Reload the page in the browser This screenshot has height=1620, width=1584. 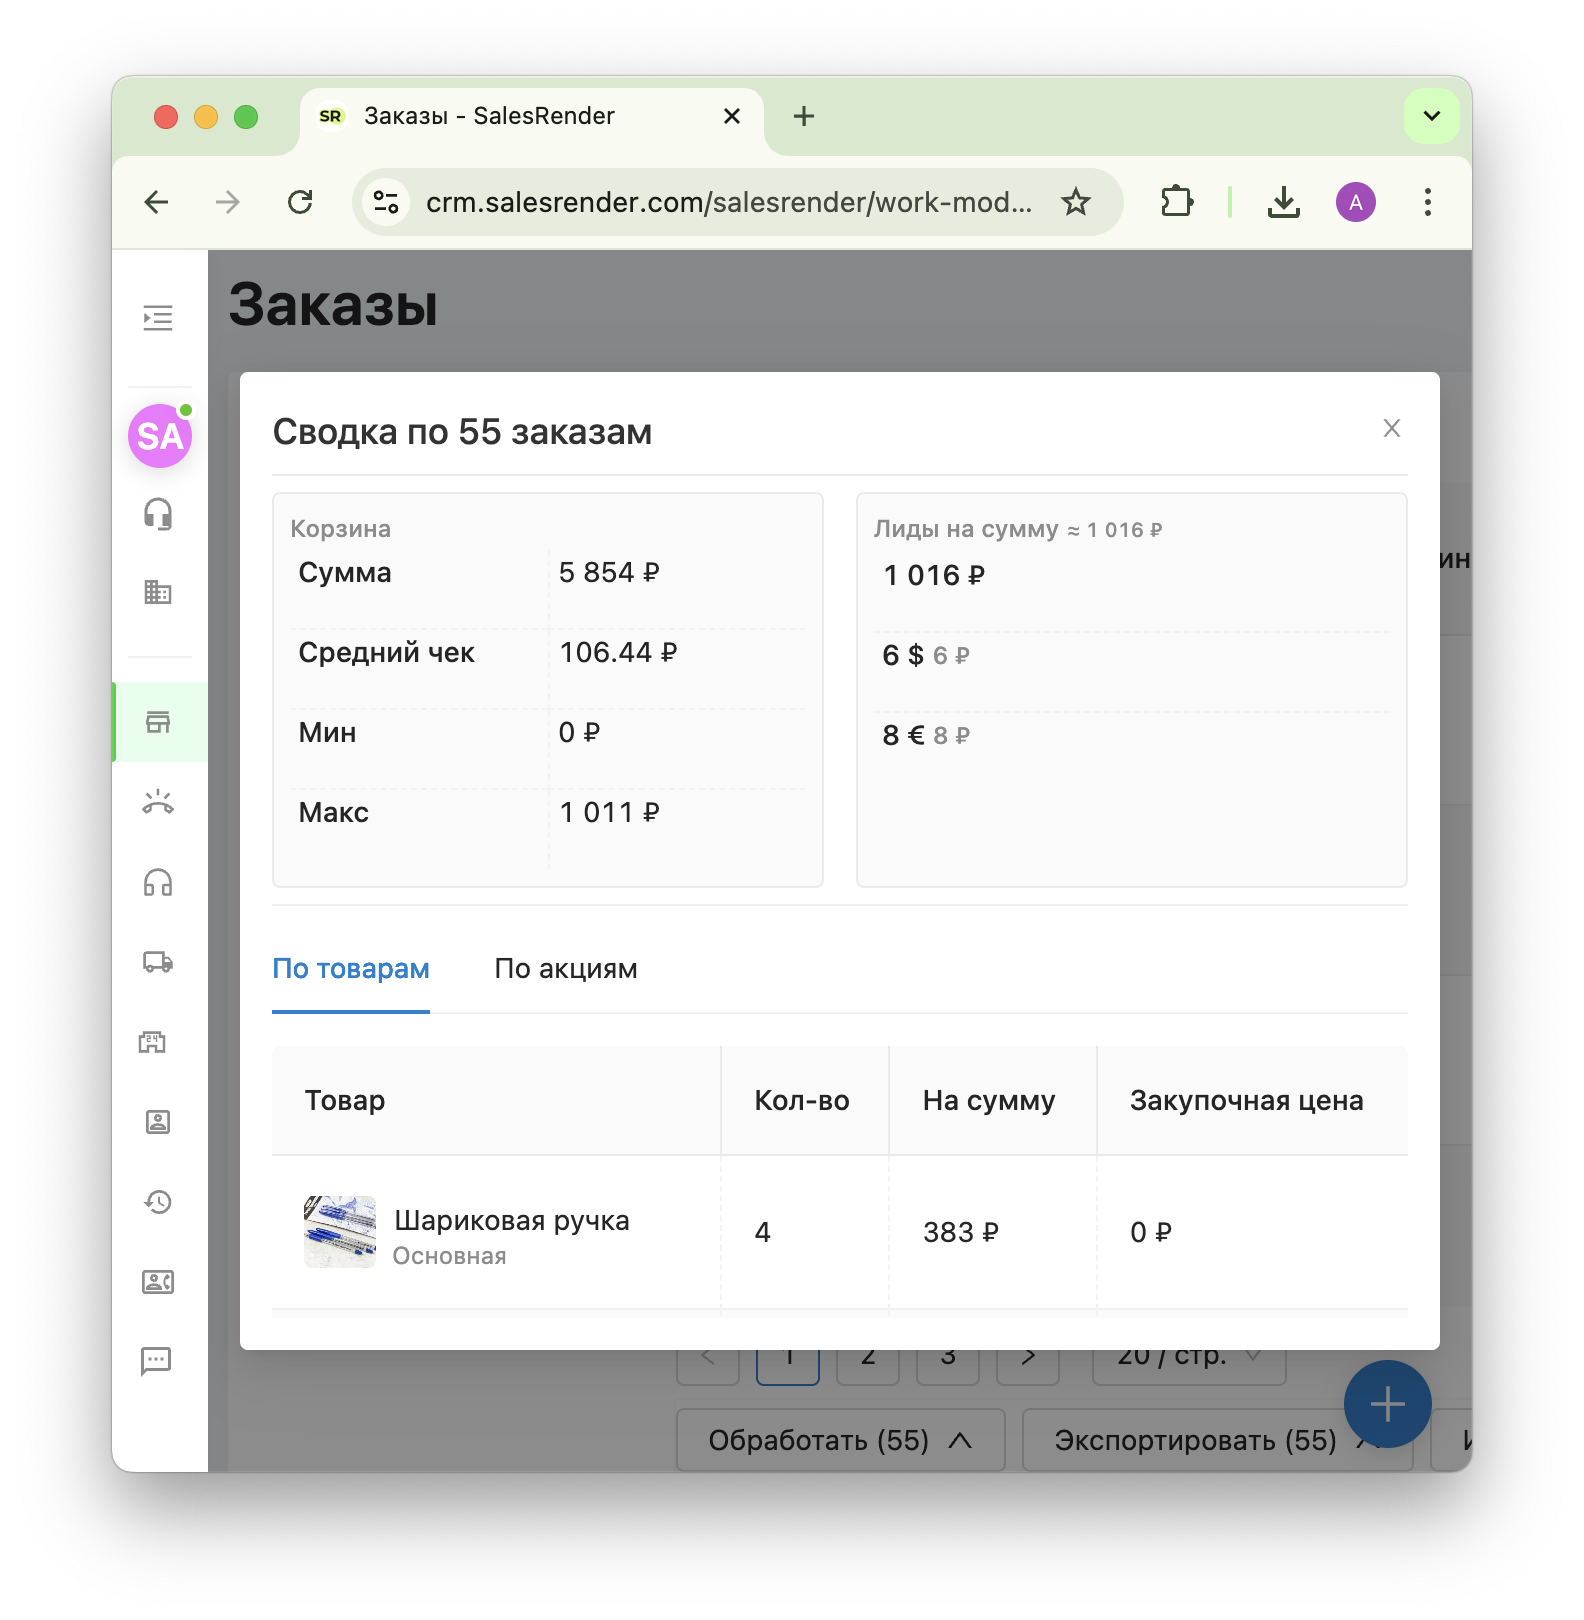(300, 202)
